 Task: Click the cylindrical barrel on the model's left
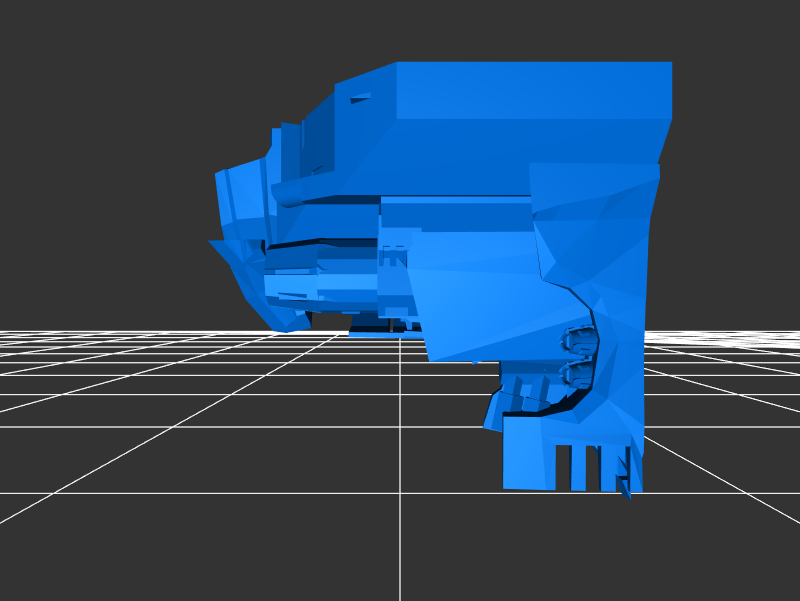(x=300, y=188)
